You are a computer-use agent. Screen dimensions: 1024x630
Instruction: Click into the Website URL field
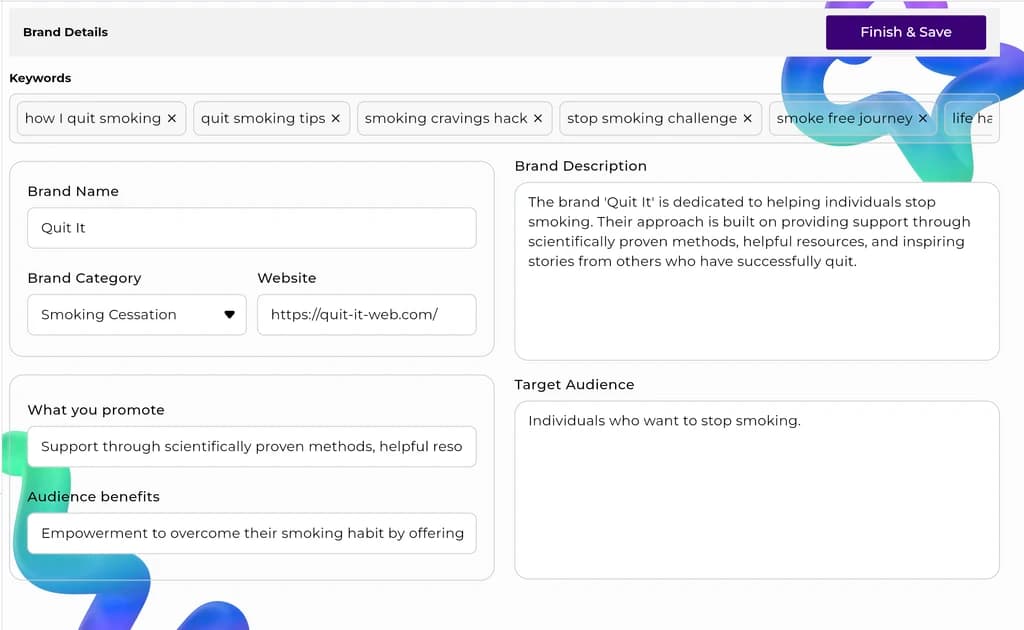366,315
